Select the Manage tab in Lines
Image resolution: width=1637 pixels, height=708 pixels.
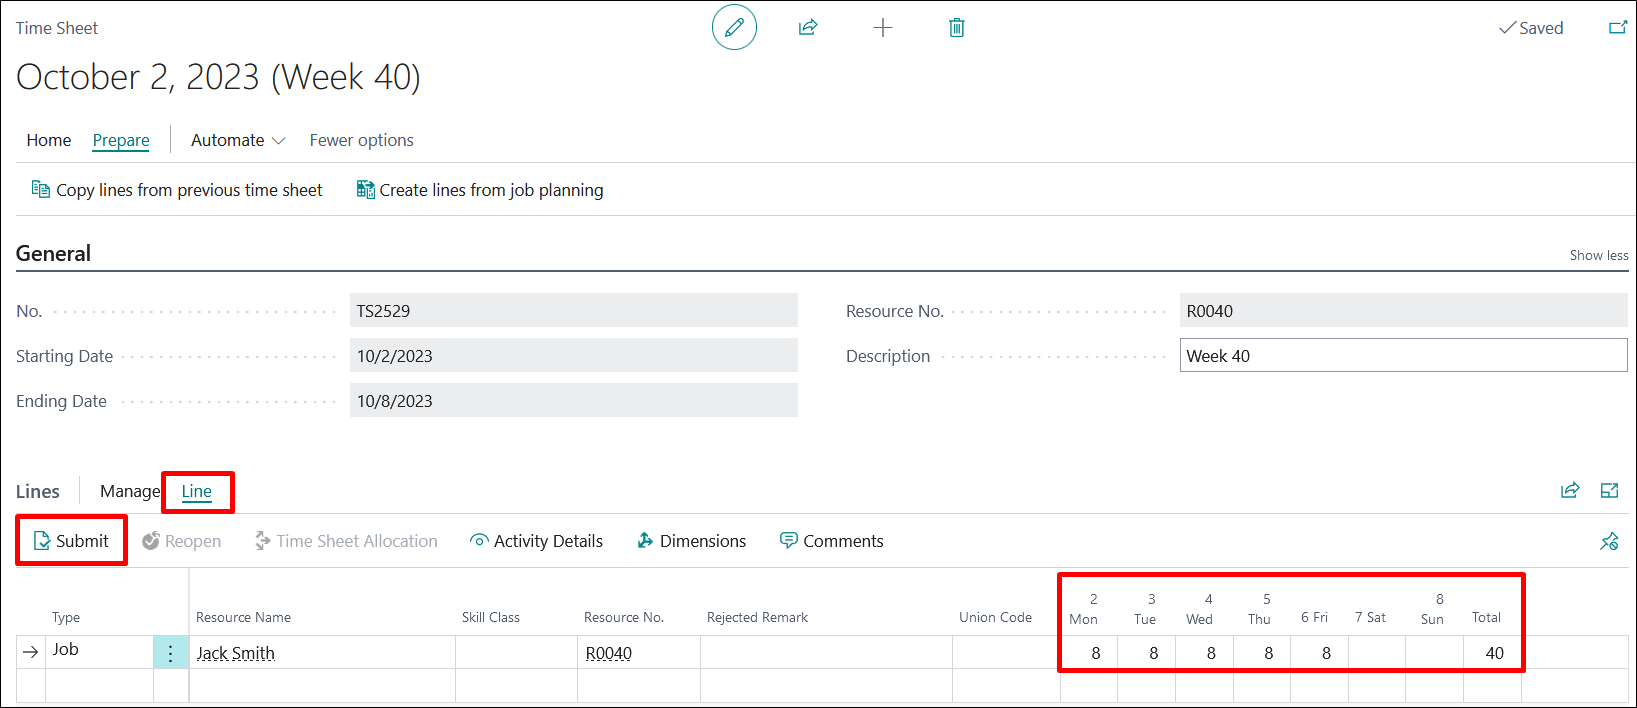pyautogui.click(x=129, y=491)
